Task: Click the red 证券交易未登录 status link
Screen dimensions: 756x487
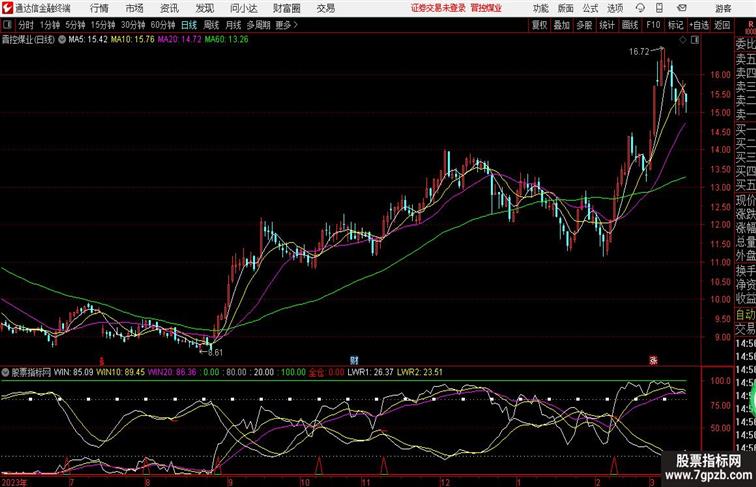Action: [x=438, y=8]
